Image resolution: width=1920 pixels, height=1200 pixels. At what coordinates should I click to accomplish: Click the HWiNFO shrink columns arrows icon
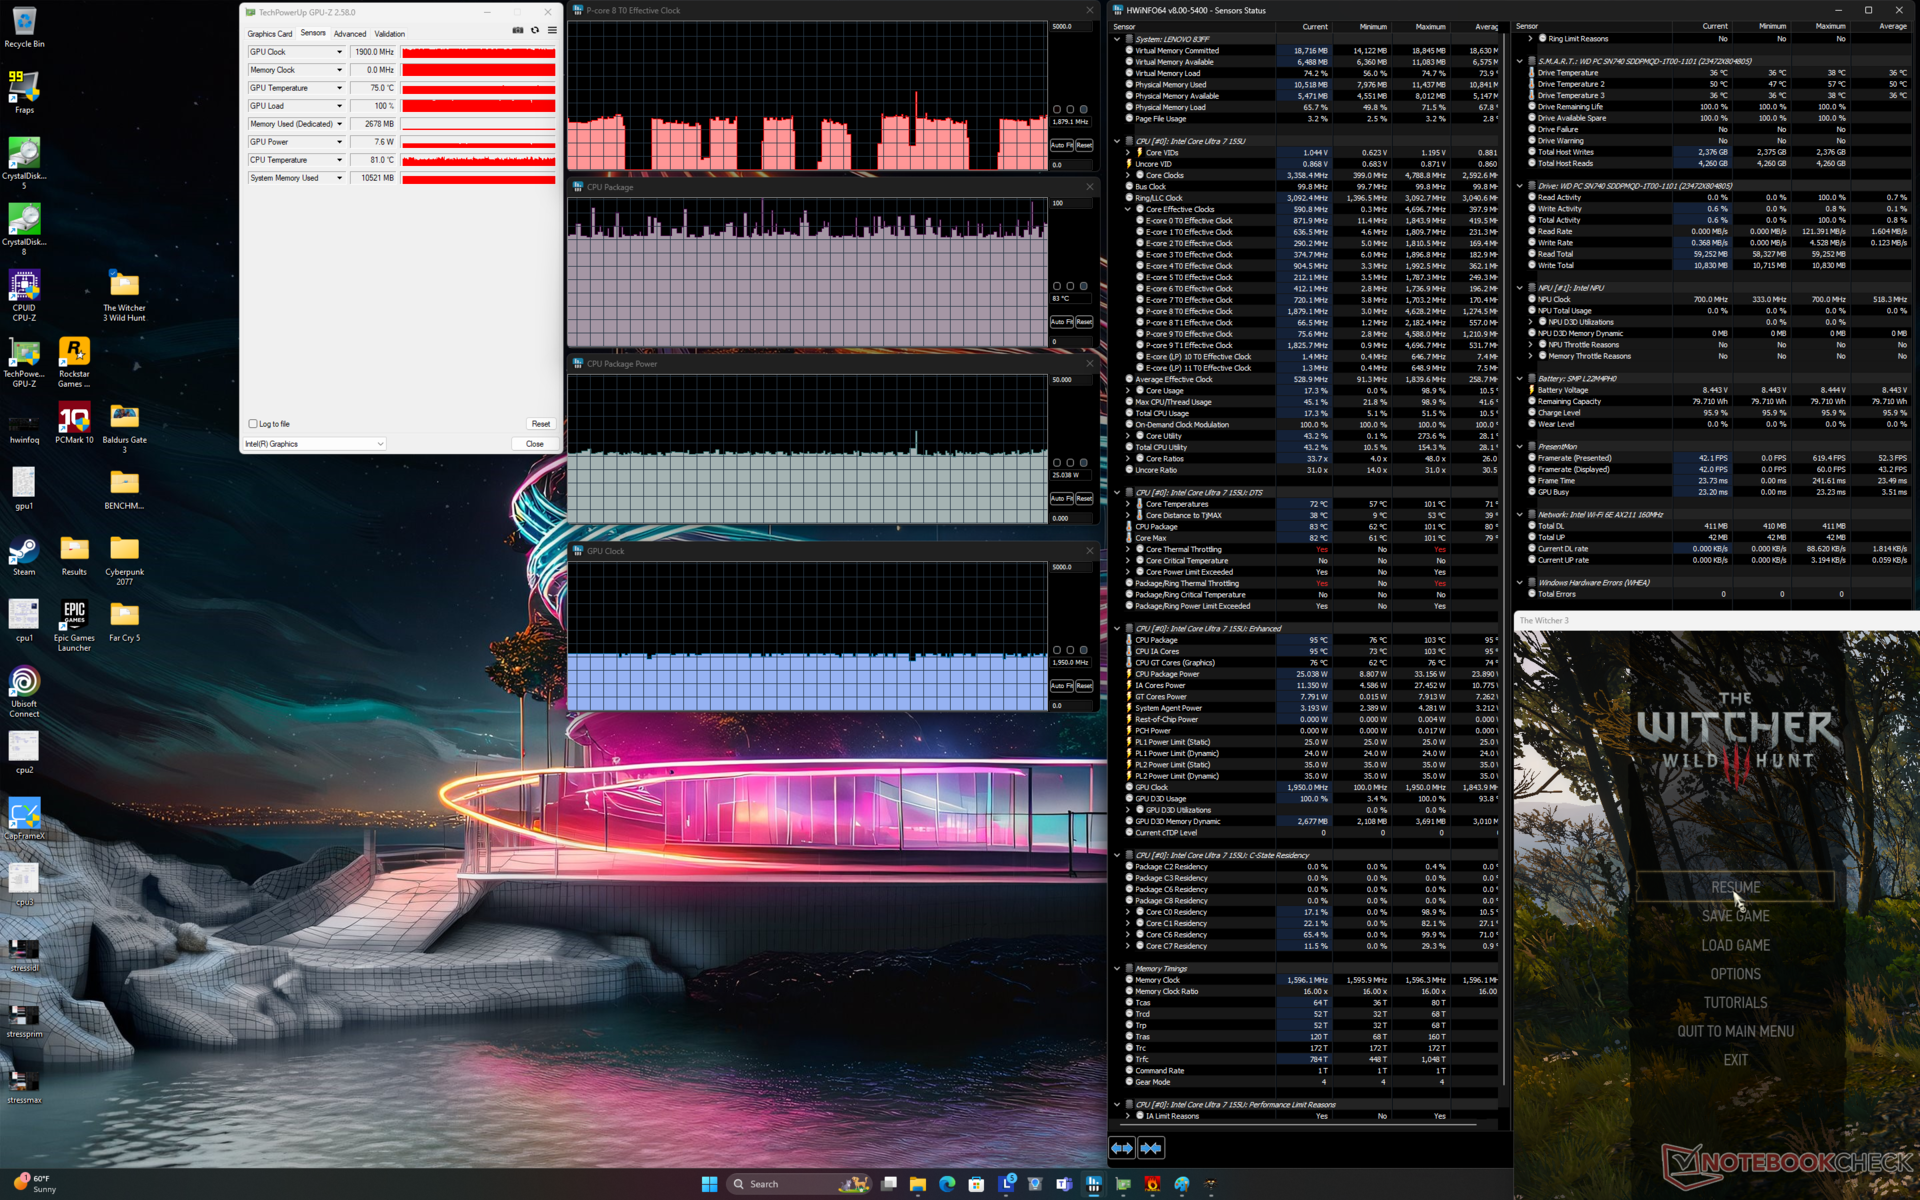[x=1151, y=1148]
